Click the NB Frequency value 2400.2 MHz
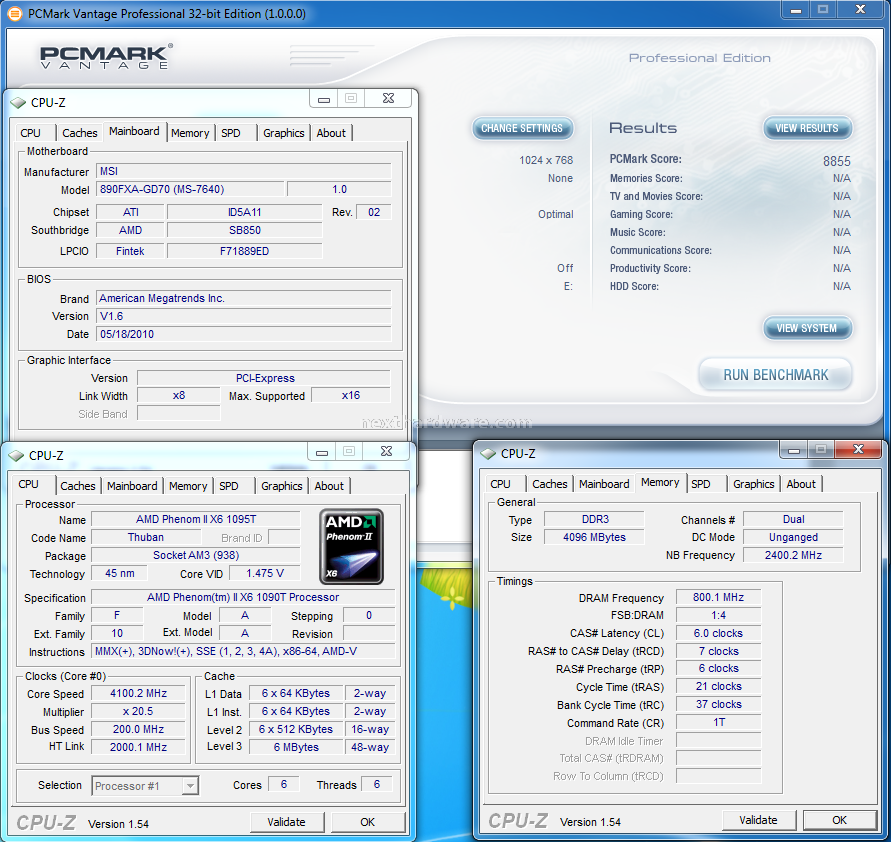The height and width of the screenshot is (842, 891). tap(793, 555)
